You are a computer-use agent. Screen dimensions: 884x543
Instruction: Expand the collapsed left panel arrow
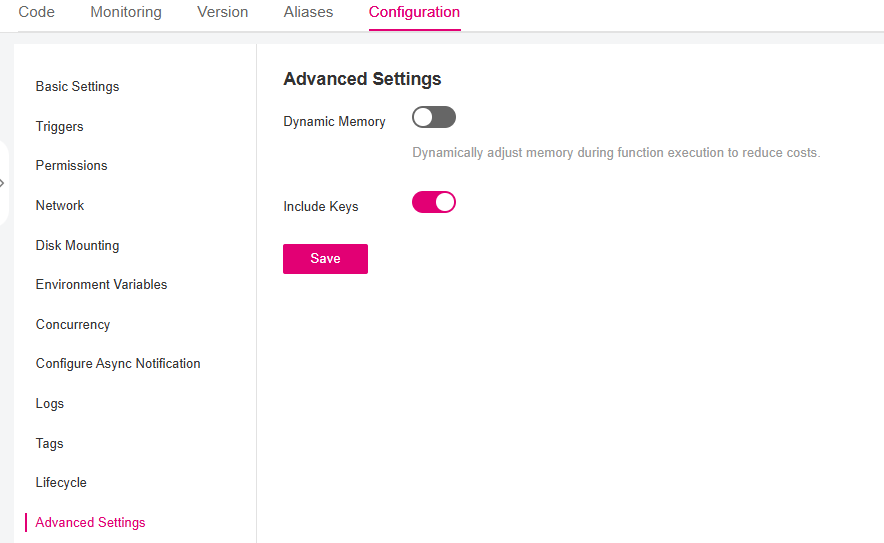click(3, 183)
